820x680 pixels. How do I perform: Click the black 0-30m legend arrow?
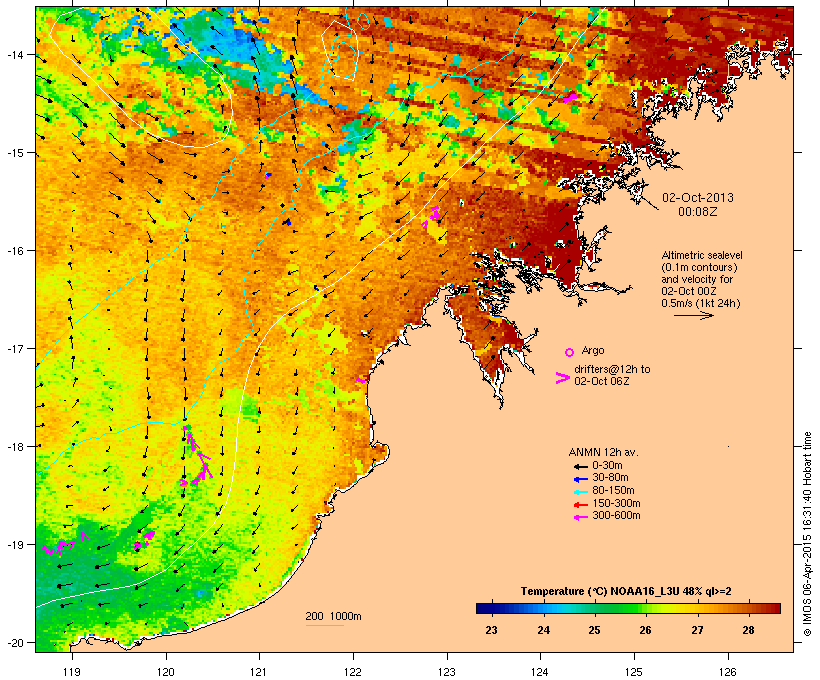pyautogui.click(x=581, y=467)
